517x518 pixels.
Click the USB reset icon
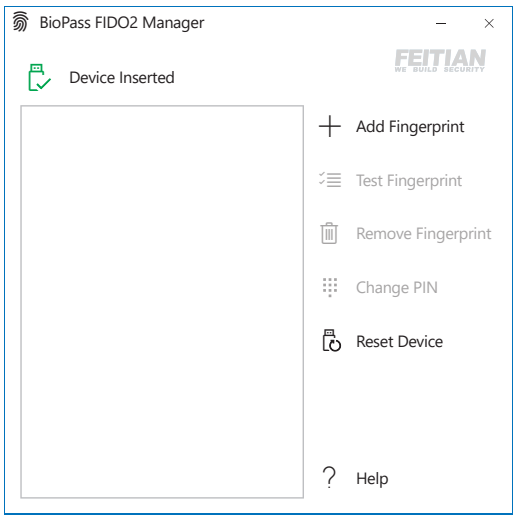pos(331,340)
